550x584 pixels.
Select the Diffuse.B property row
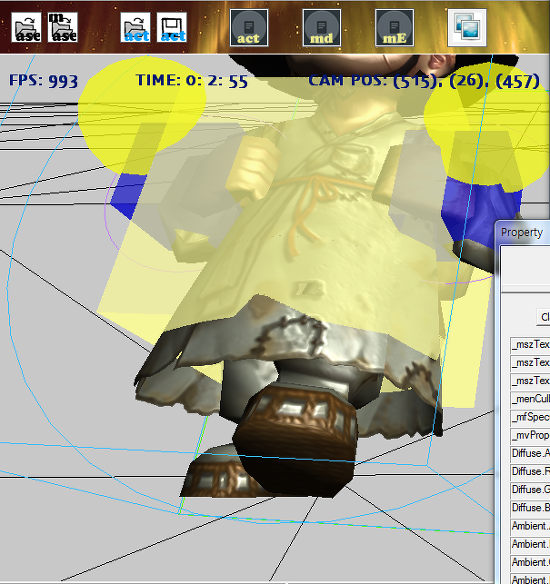click(530, 508)
